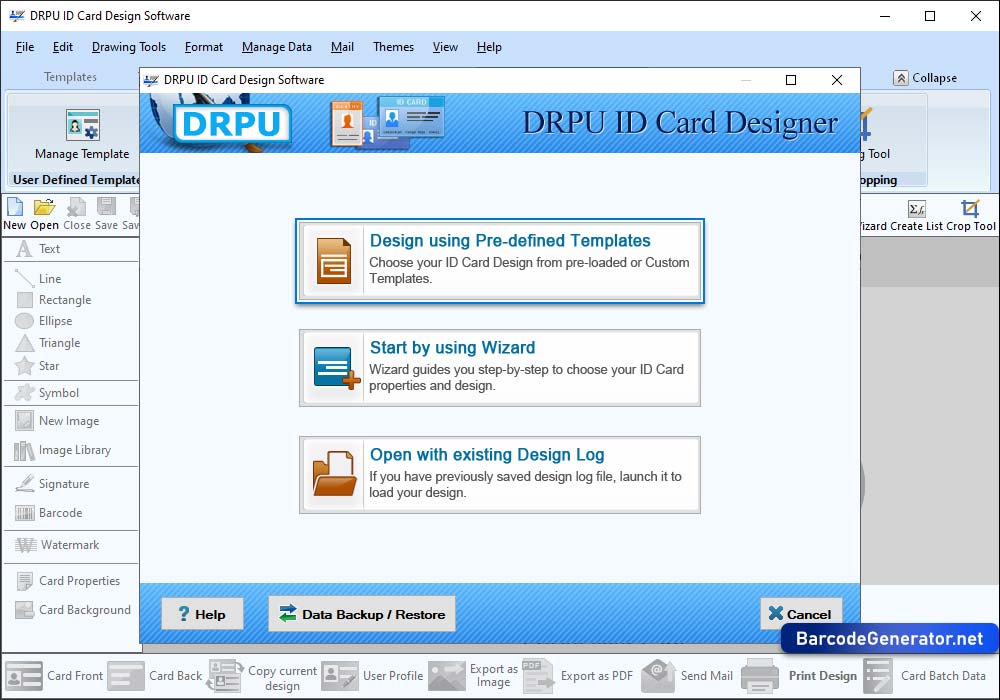Click the Create List icon

(917, 209)
